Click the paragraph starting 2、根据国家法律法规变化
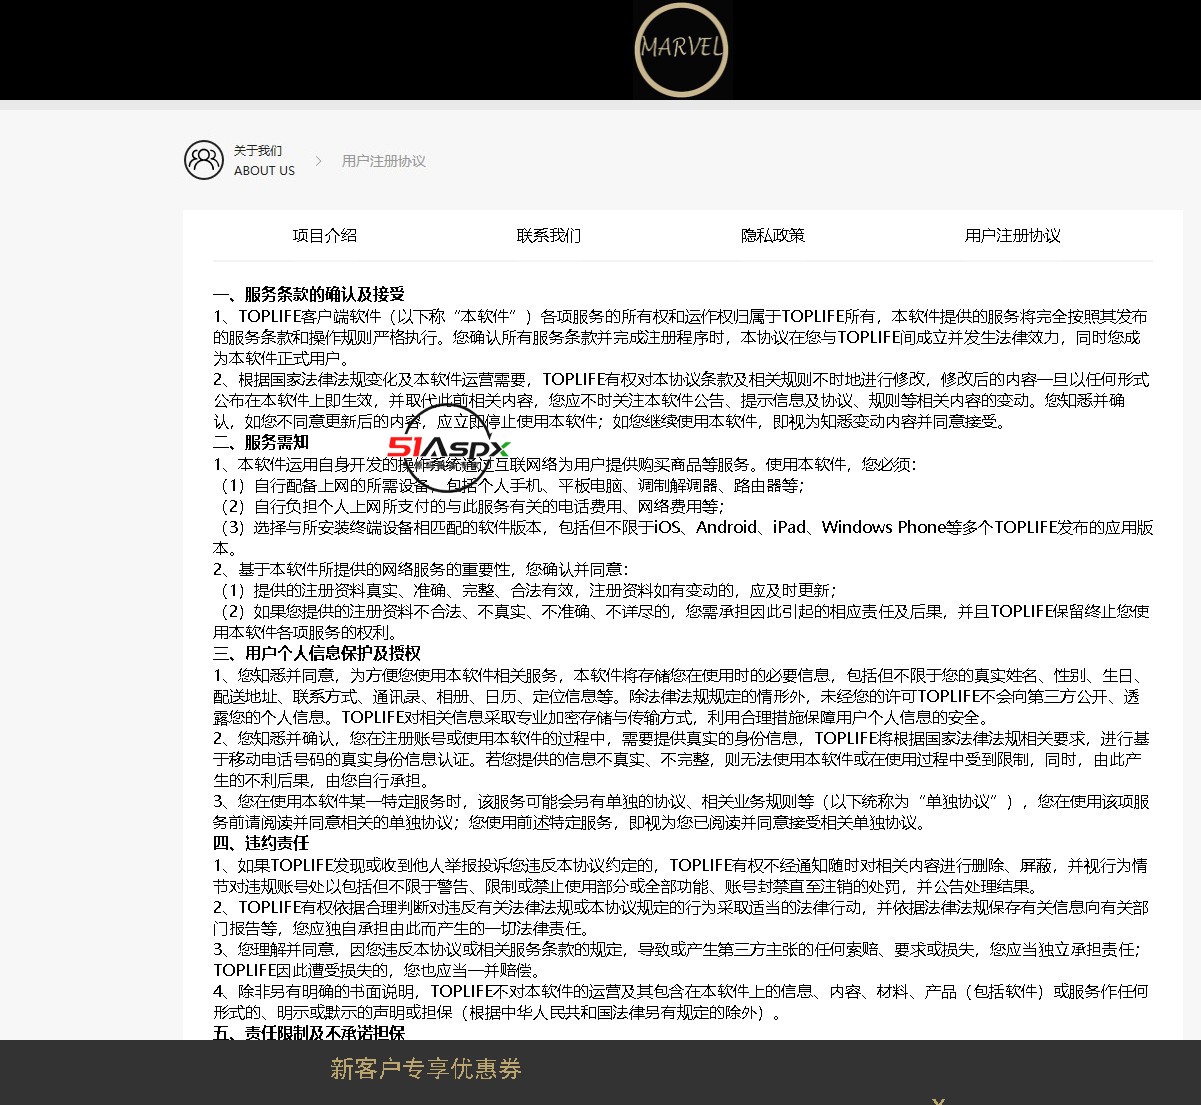The image size is (1201, 1105). click(681, 400)
